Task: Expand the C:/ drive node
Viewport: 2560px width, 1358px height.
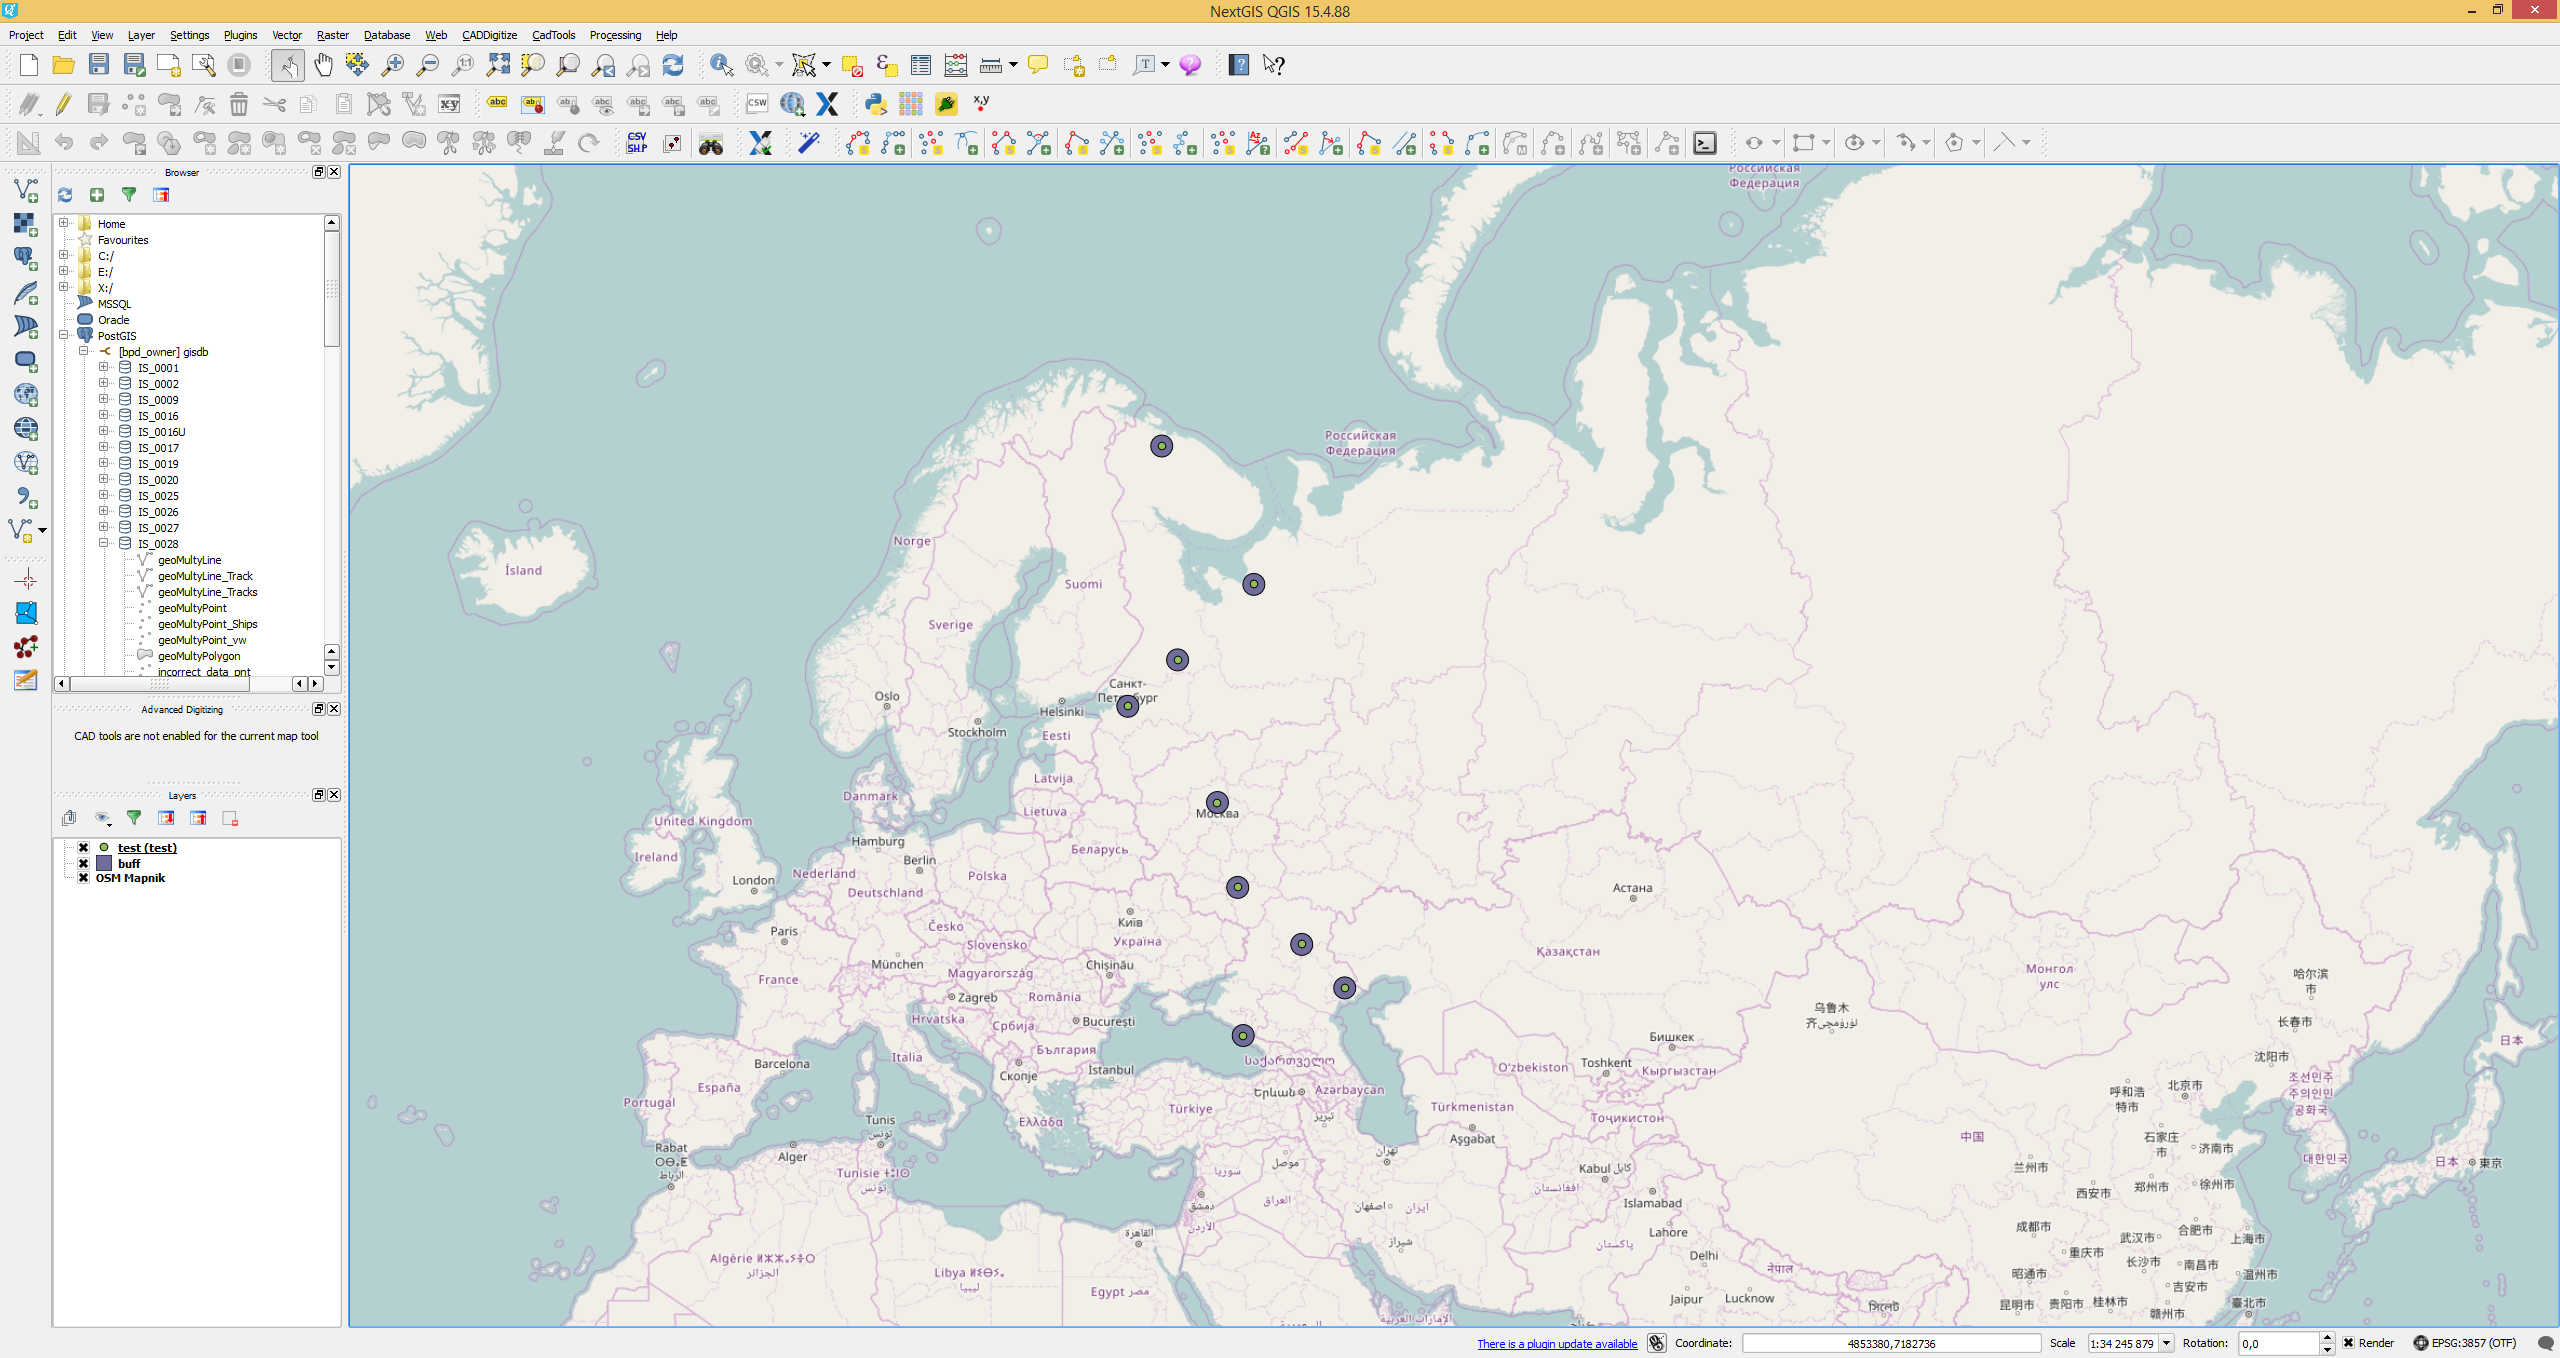Action: [x=64, y=255]
